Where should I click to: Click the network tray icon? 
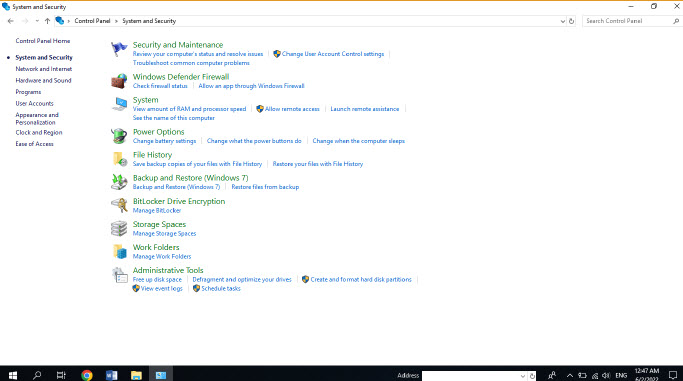point(595,375)
